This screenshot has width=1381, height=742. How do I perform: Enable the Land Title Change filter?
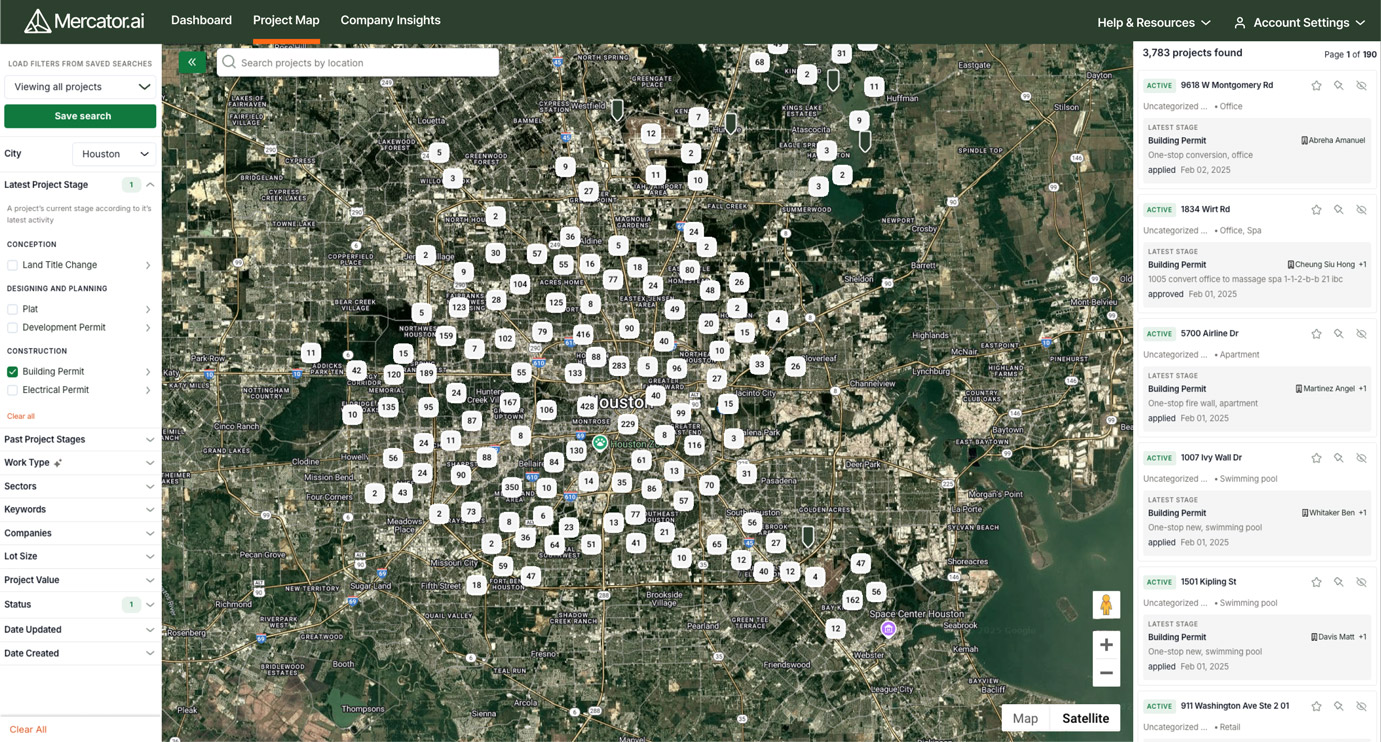tap(13, 265)
